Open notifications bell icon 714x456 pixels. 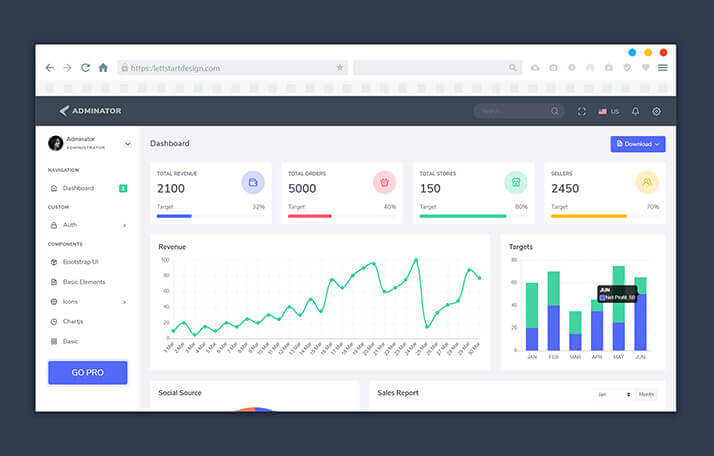click(x=635, y=112)
